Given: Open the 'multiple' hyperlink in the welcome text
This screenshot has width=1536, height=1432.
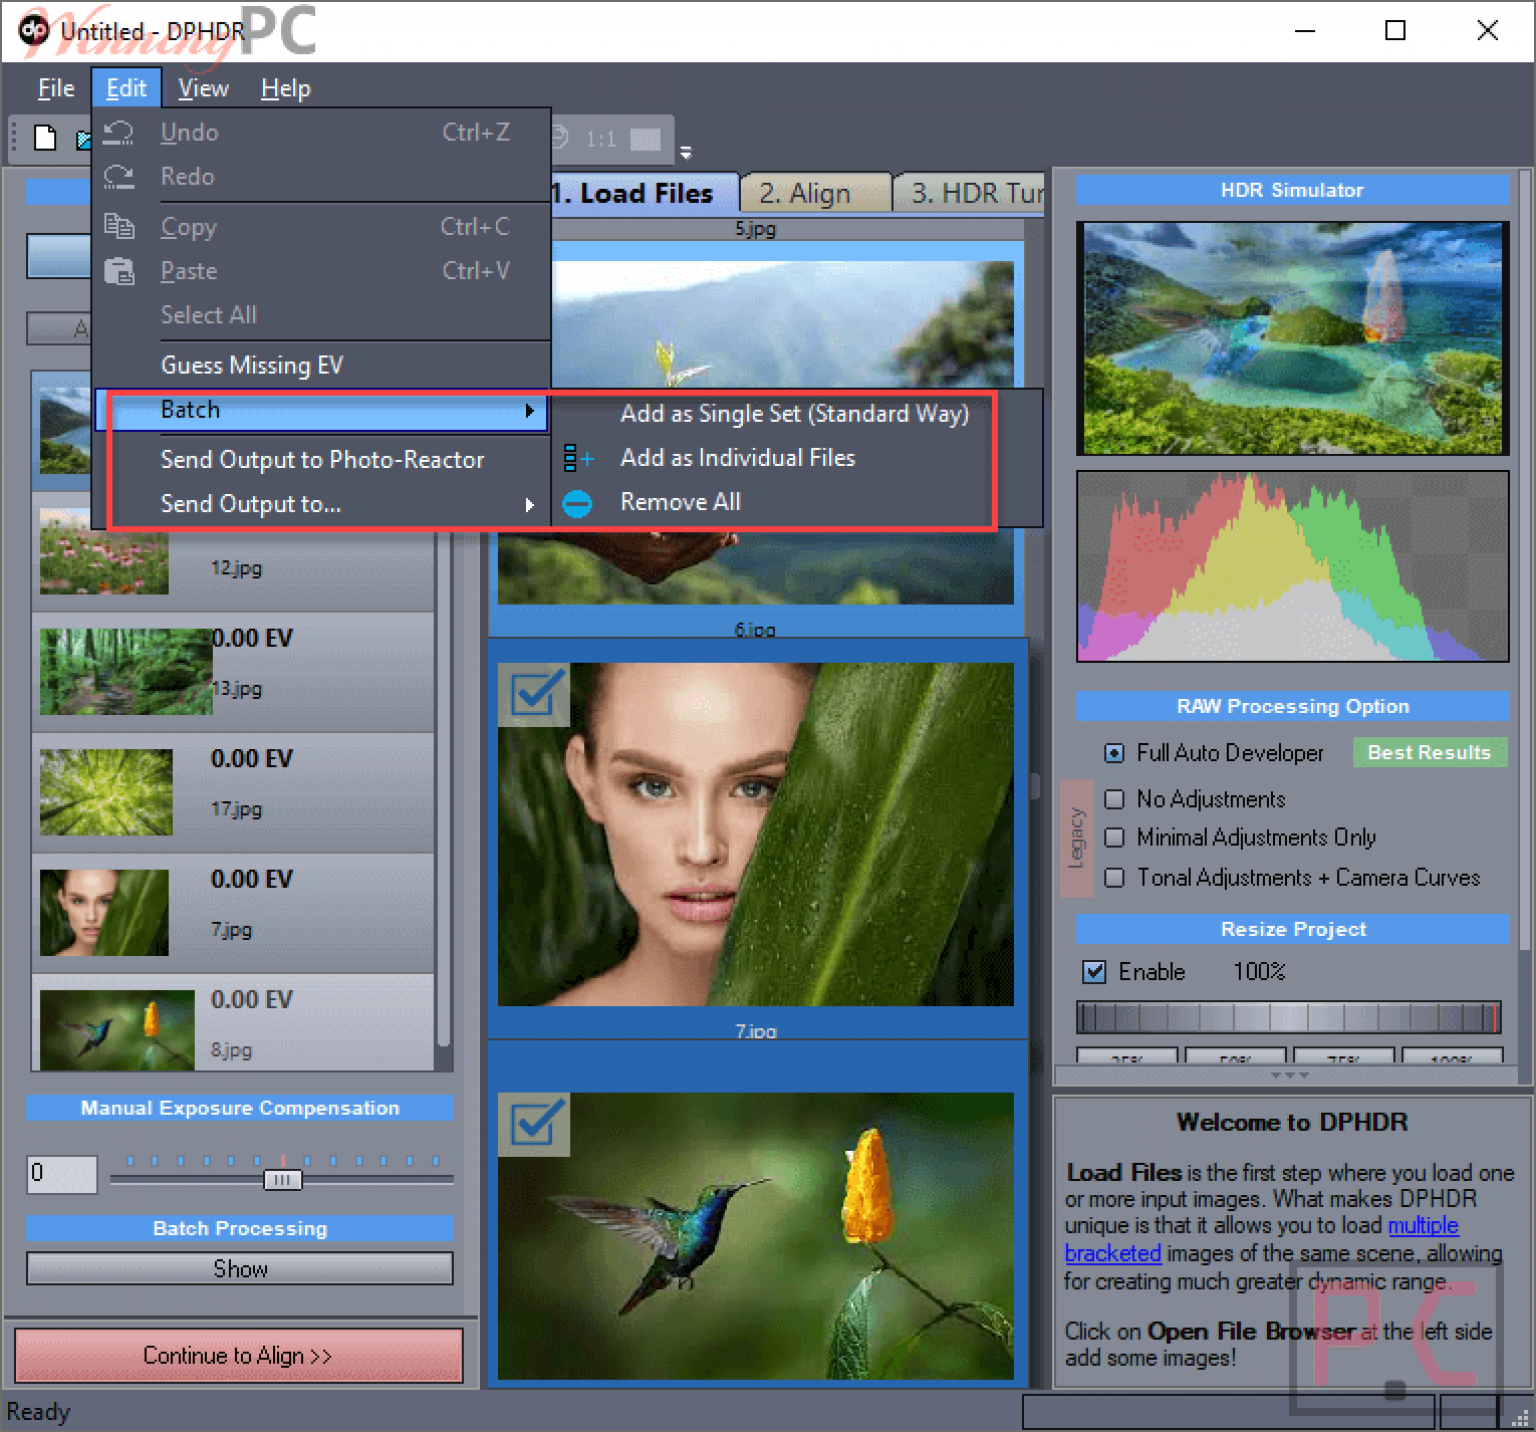Looking at the screenshot, I should [1423, 1225].
